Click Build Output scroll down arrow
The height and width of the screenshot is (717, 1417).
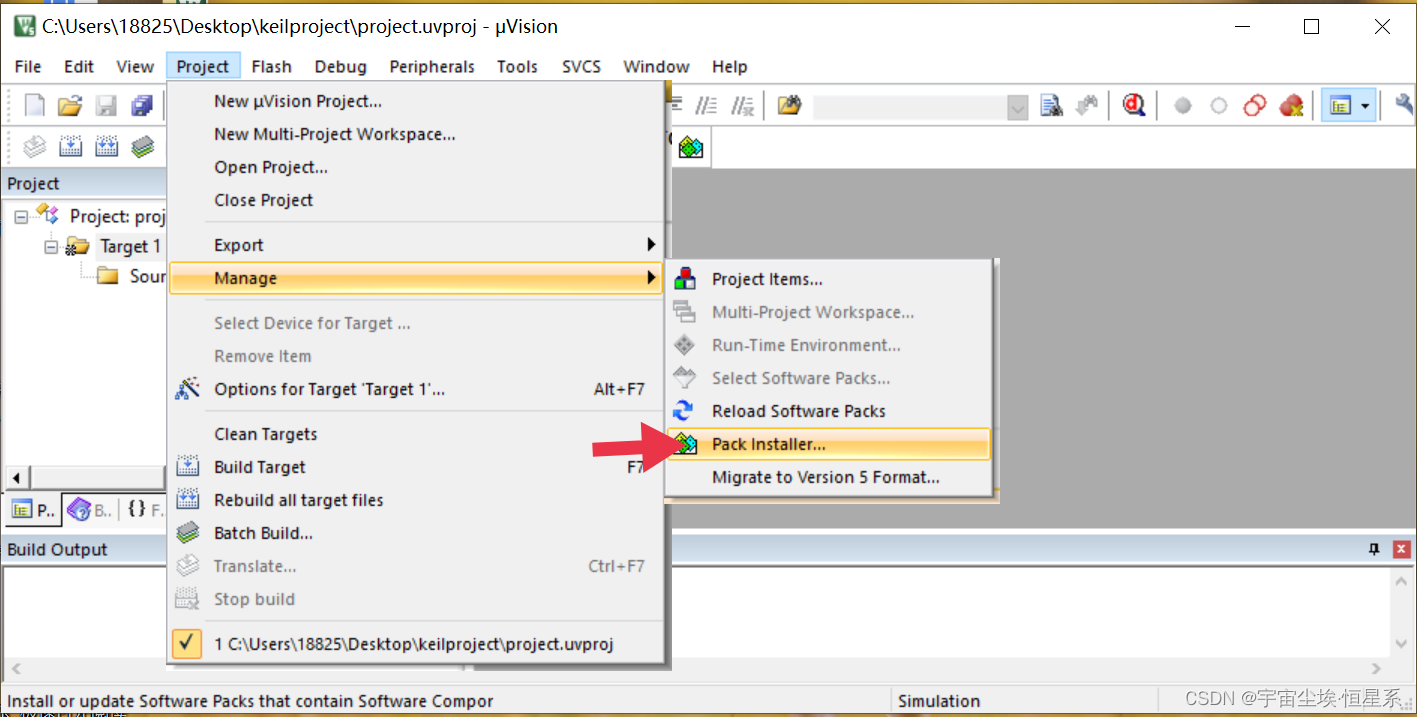(x=1401, y=644)
